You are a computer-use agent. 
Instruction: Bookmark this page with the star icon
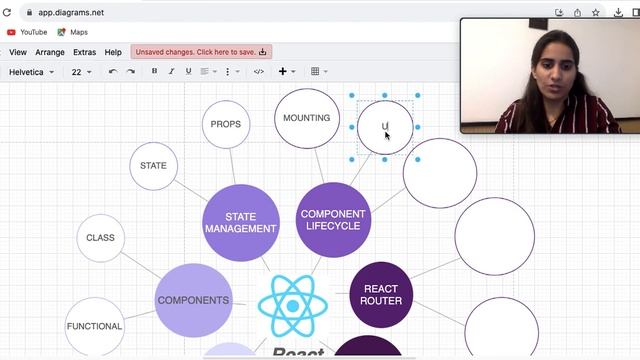coord(596,13)
